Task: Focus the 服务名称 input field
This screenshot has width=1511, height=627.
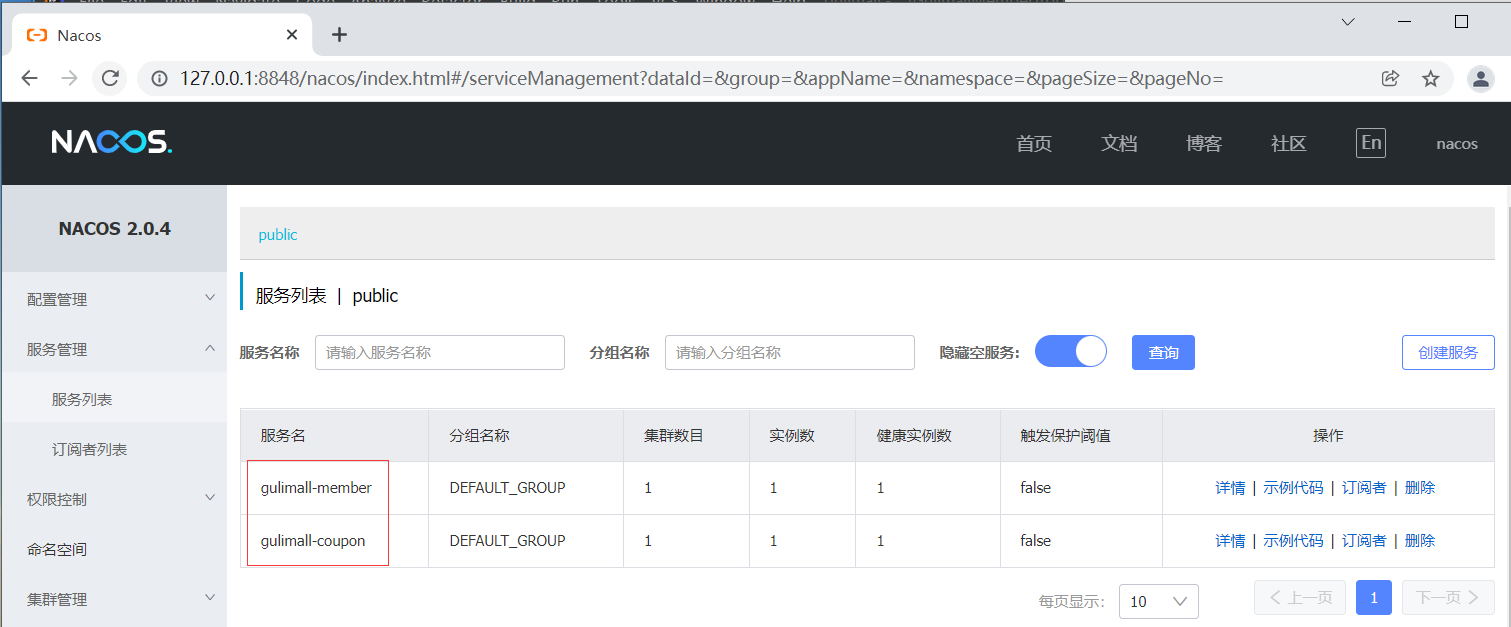Action: pyautogui.click(x=440, y=352)
